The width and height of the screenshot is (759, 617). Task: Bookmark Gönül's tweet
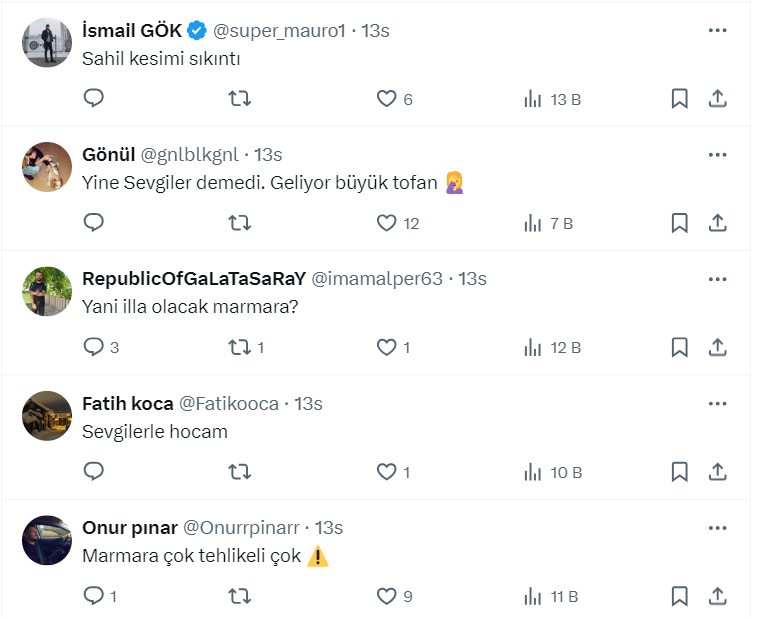click(x=679, y=222)
